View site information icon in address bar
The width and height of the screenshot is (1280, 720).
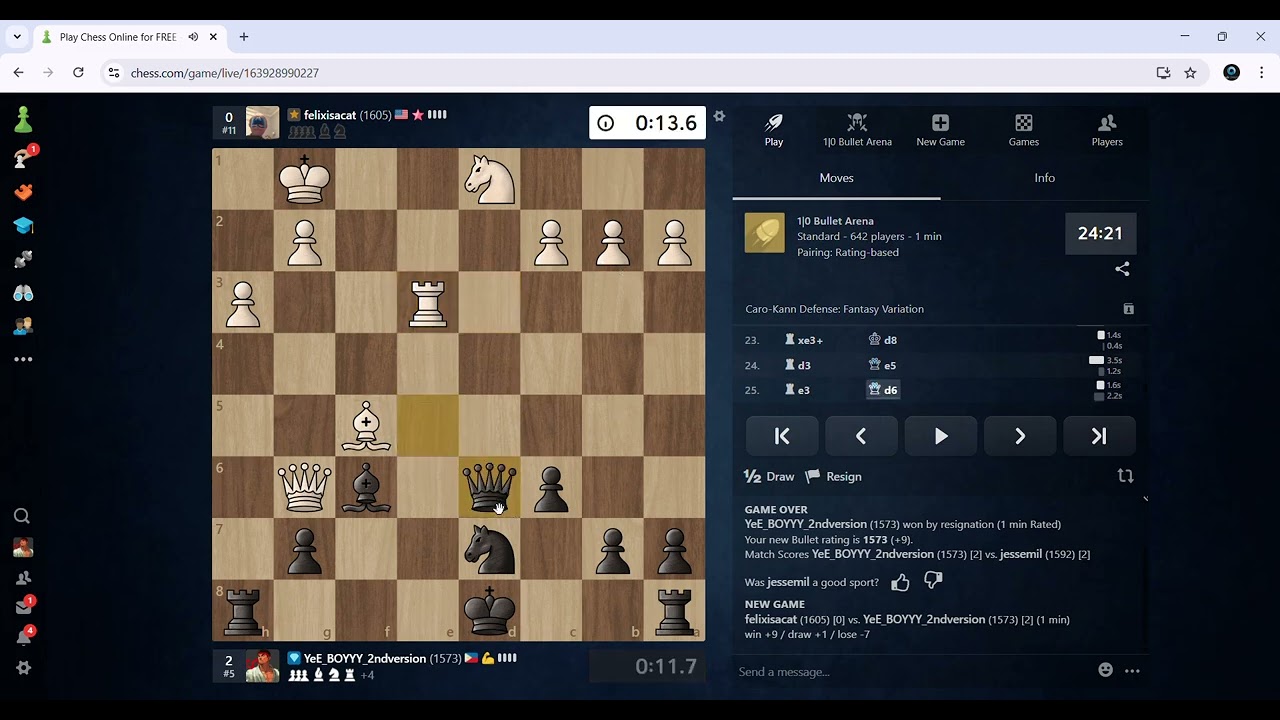point(114,73)
